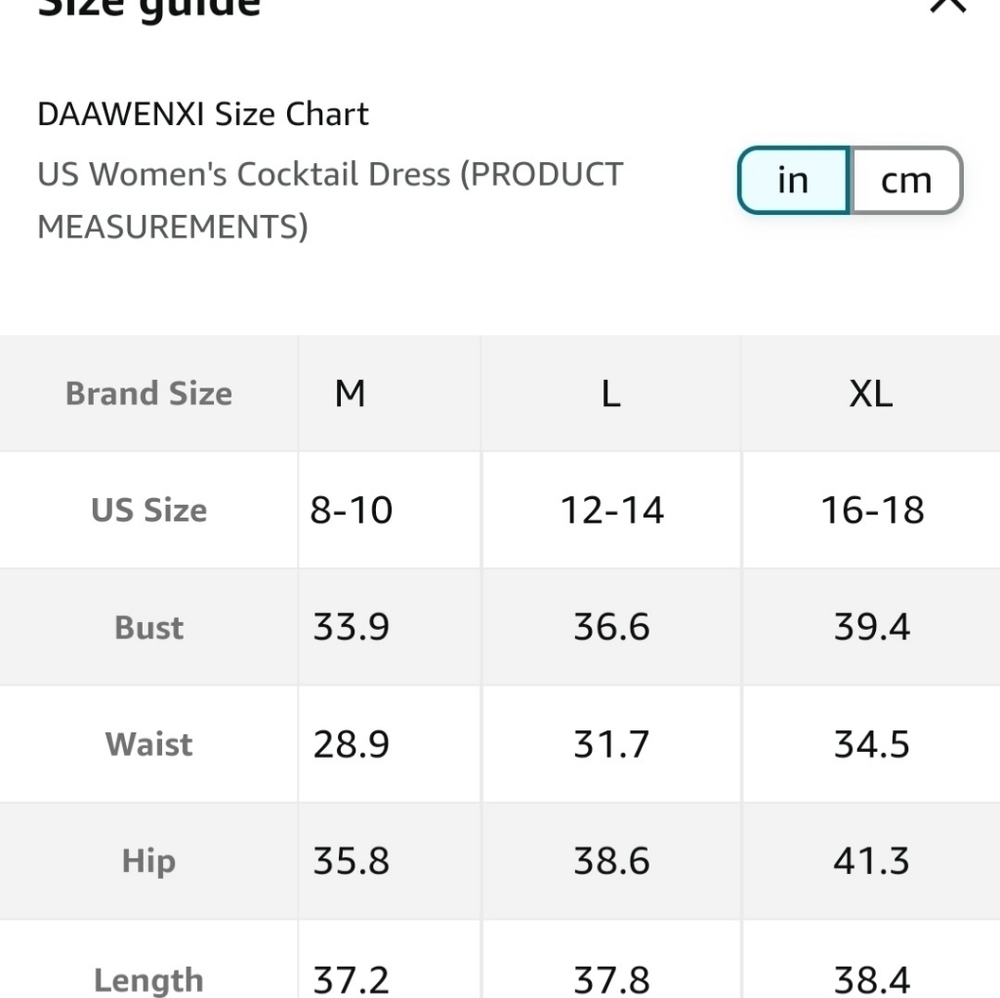Click the Hip row label

pos(149,862)
